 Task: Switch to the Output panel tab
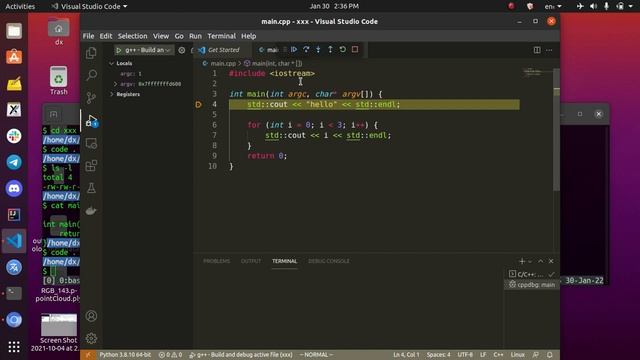251,261
